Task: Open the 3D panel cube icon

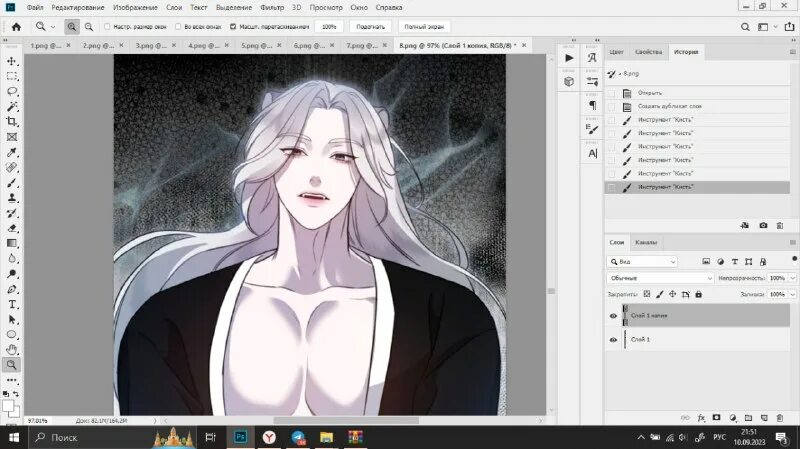Action: point(569,82)
